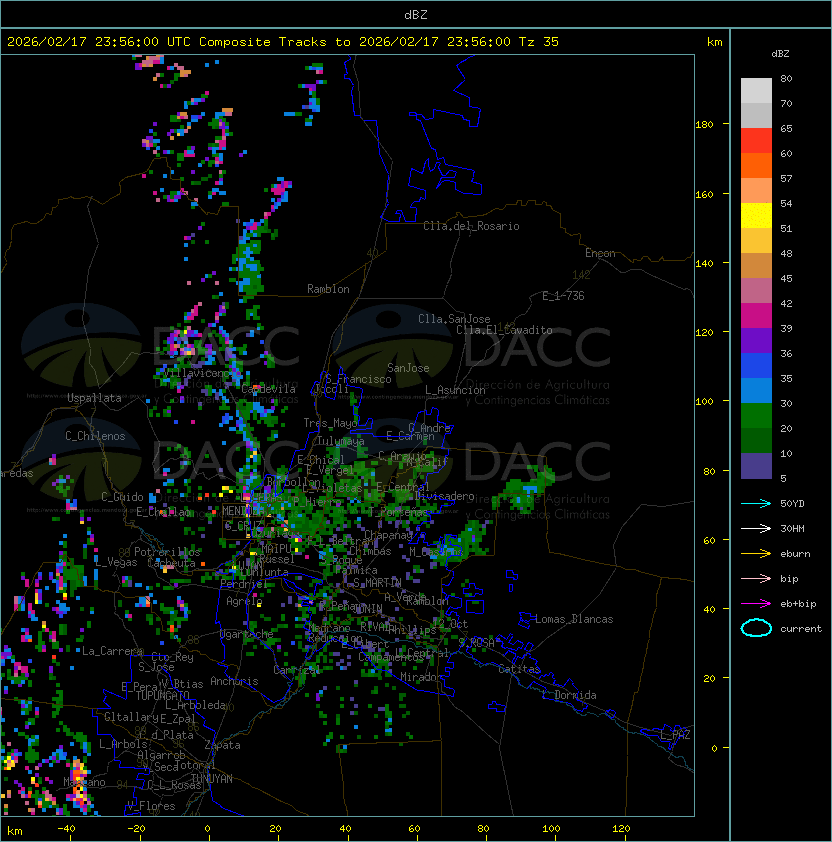
Task: Click the TUPUNGATO town label
Action: point(162,696)
